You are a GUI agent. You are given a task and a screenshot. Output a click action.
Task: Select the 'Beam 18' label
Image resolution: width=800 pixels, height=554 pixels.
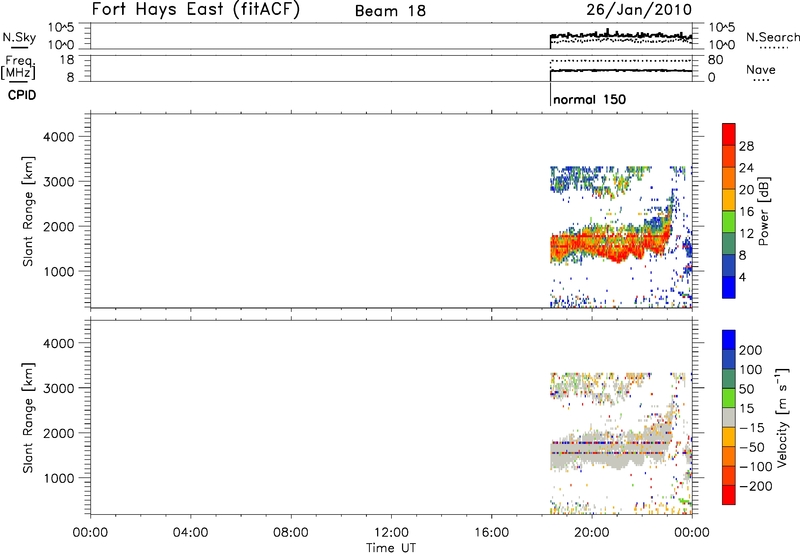(x=390, y=11)
